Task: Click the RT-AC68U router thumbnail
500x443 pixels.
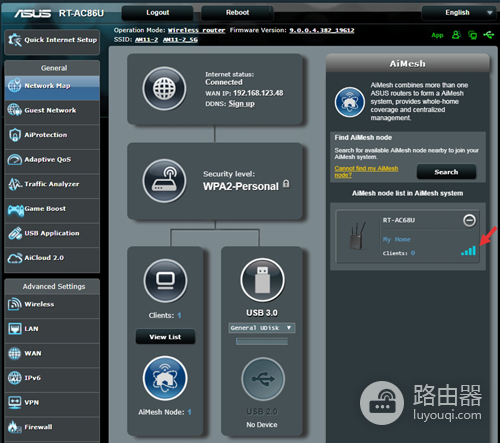Action: [358, 236]
